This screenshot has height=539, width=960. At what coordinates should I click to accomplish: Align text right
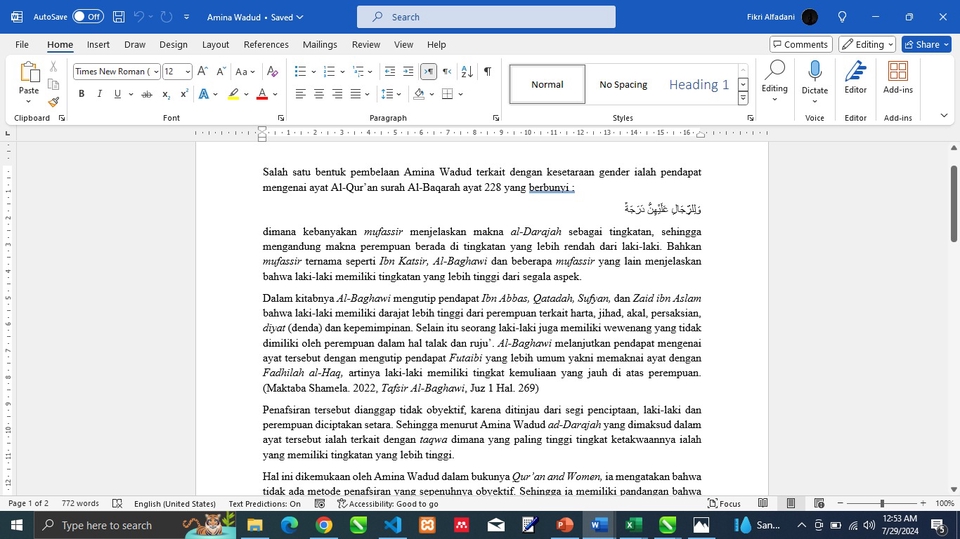(337, 94)
